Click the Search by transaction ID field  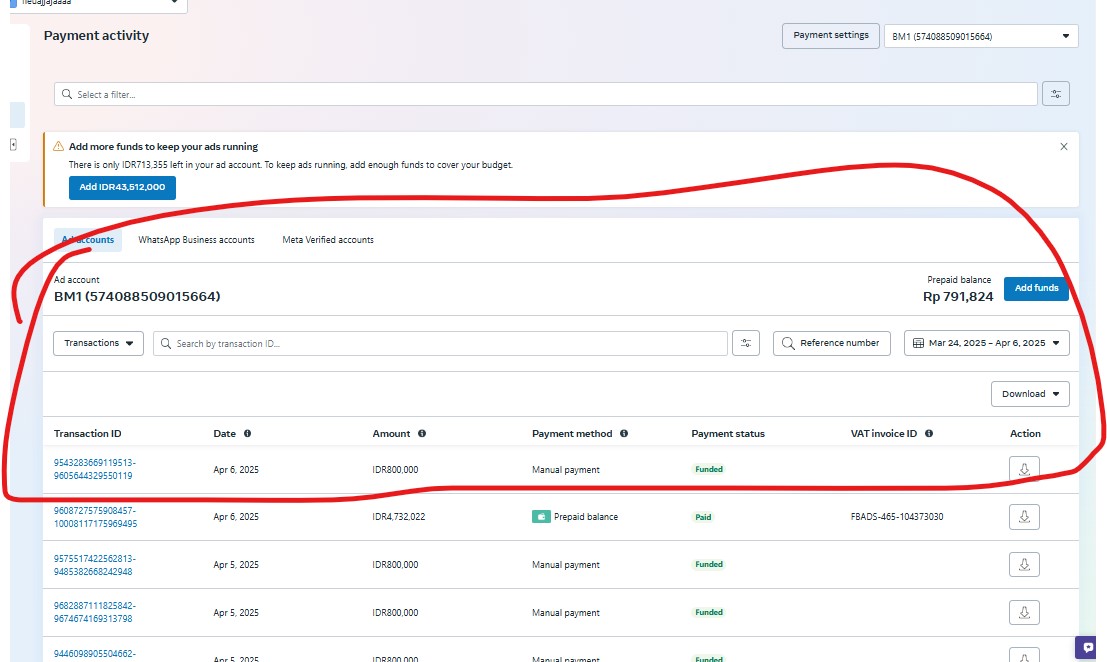[x=440, y=343]
